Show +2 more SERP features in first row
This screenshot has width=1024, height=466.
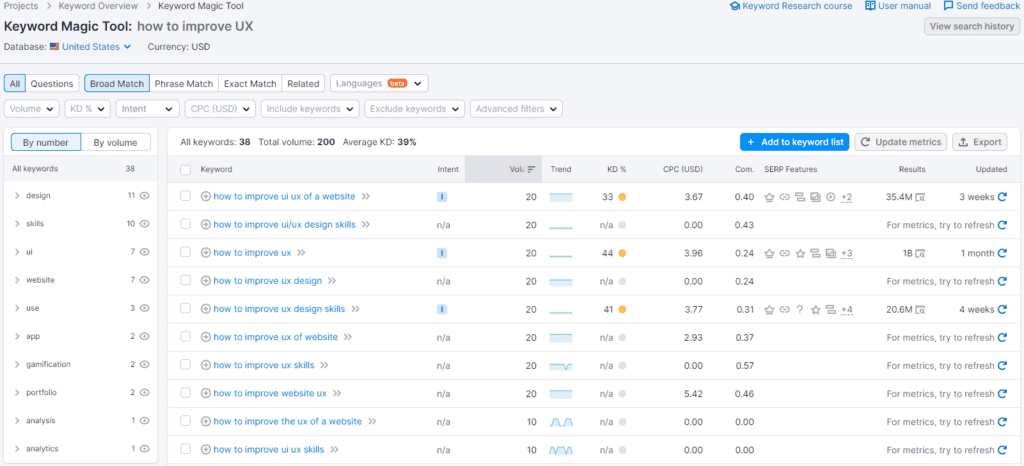pyautogui.click(x=847, y=197)
